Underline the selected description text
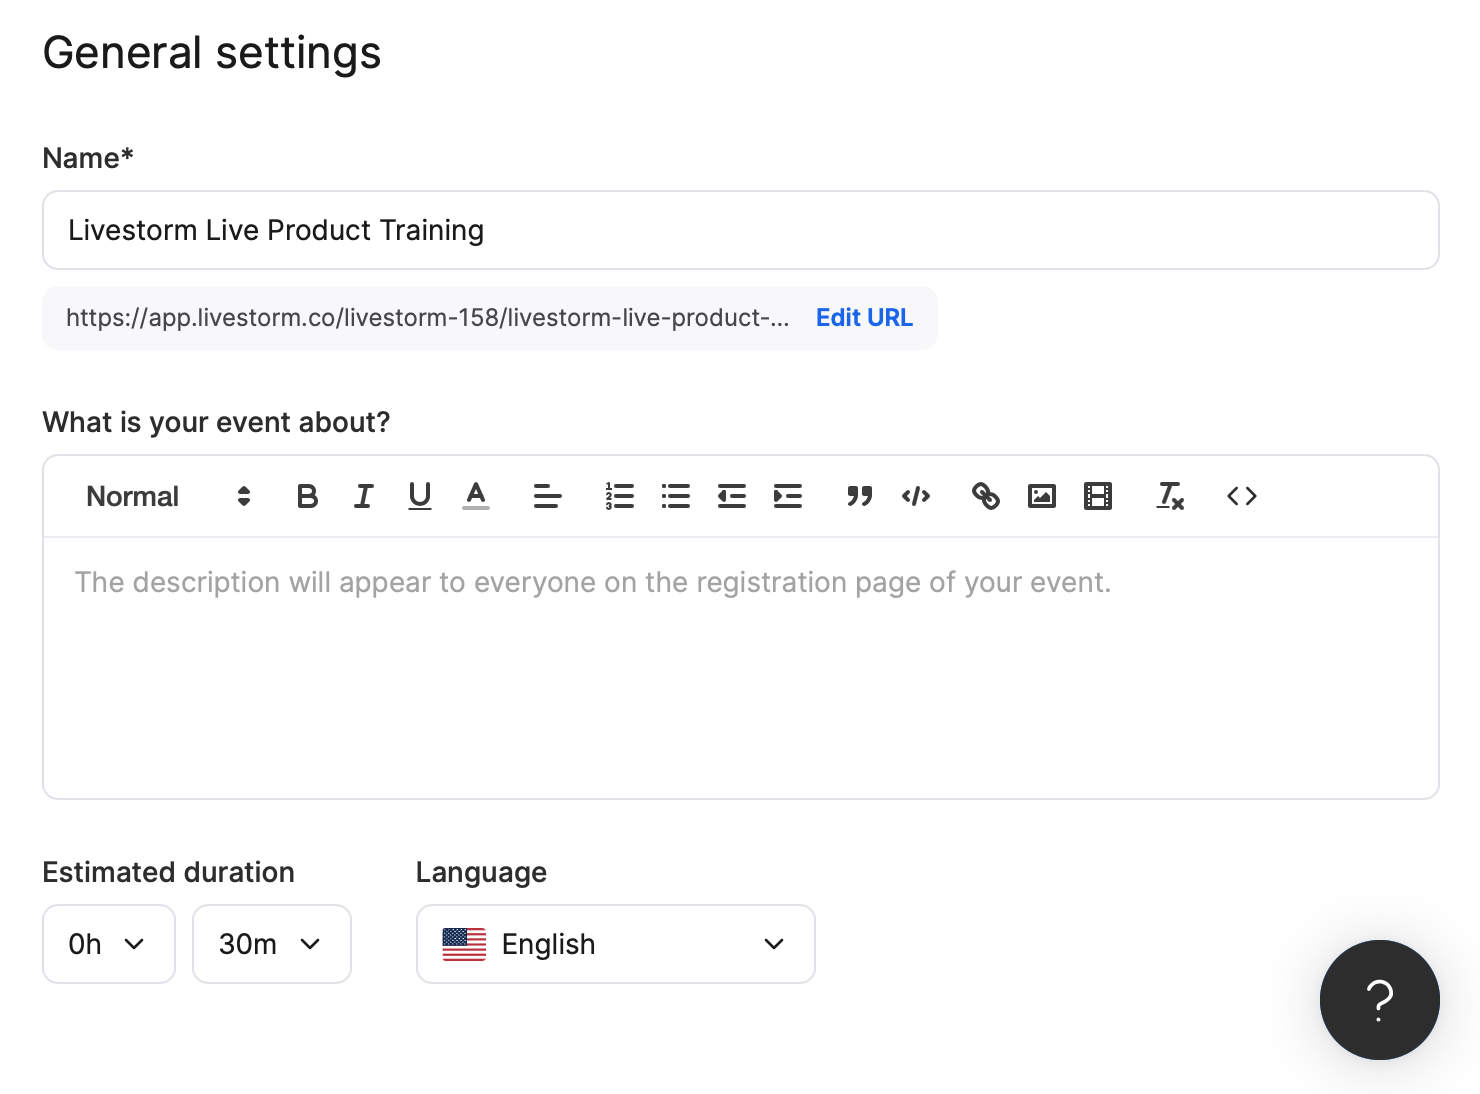This screenshot has width=1480, height=1094. pyautogui.click(x=420, y=496)
